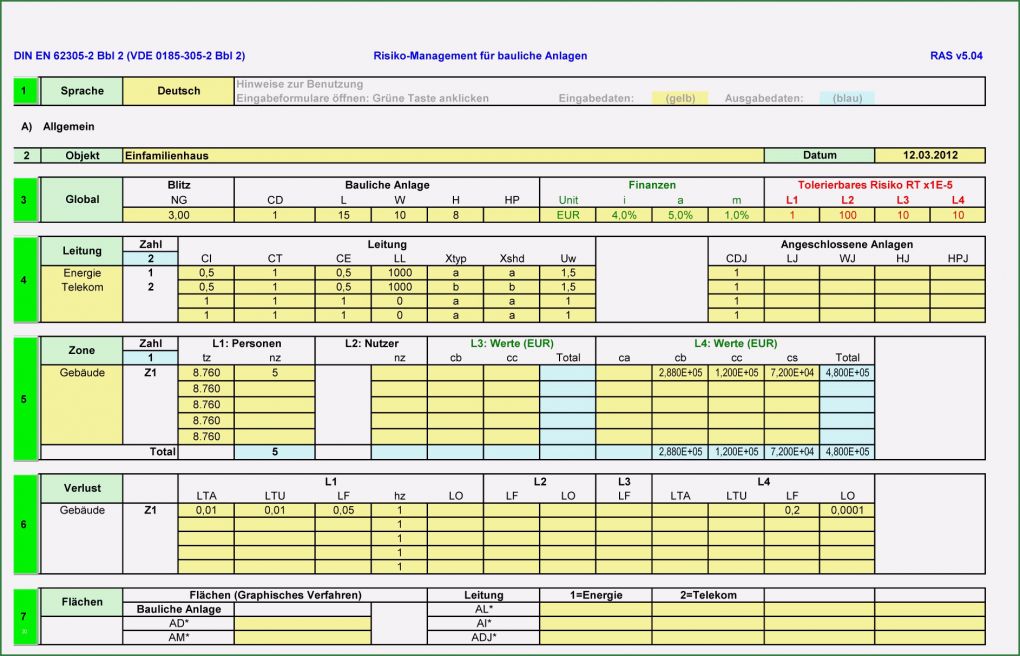
Task: Click the blue (blau) Ausgabedaten legend
Action: 848,98
